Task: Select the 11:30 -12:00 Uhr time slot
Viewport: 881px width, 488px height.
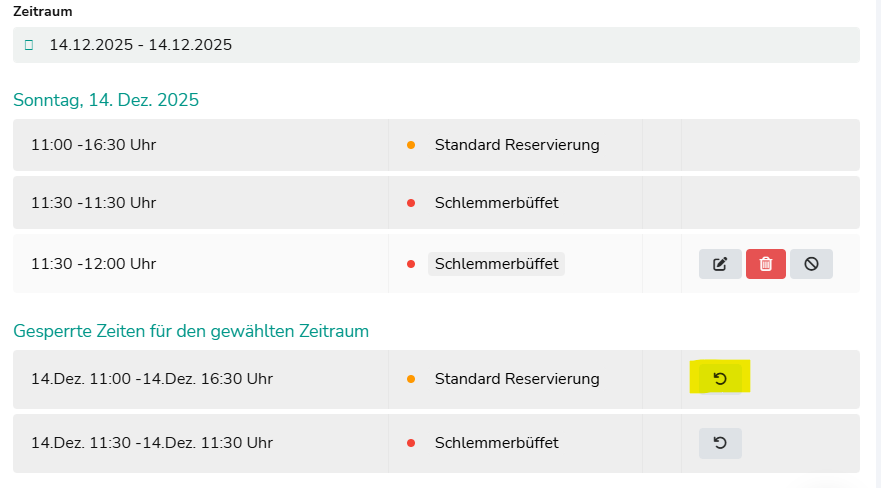Action: point(93,264)
